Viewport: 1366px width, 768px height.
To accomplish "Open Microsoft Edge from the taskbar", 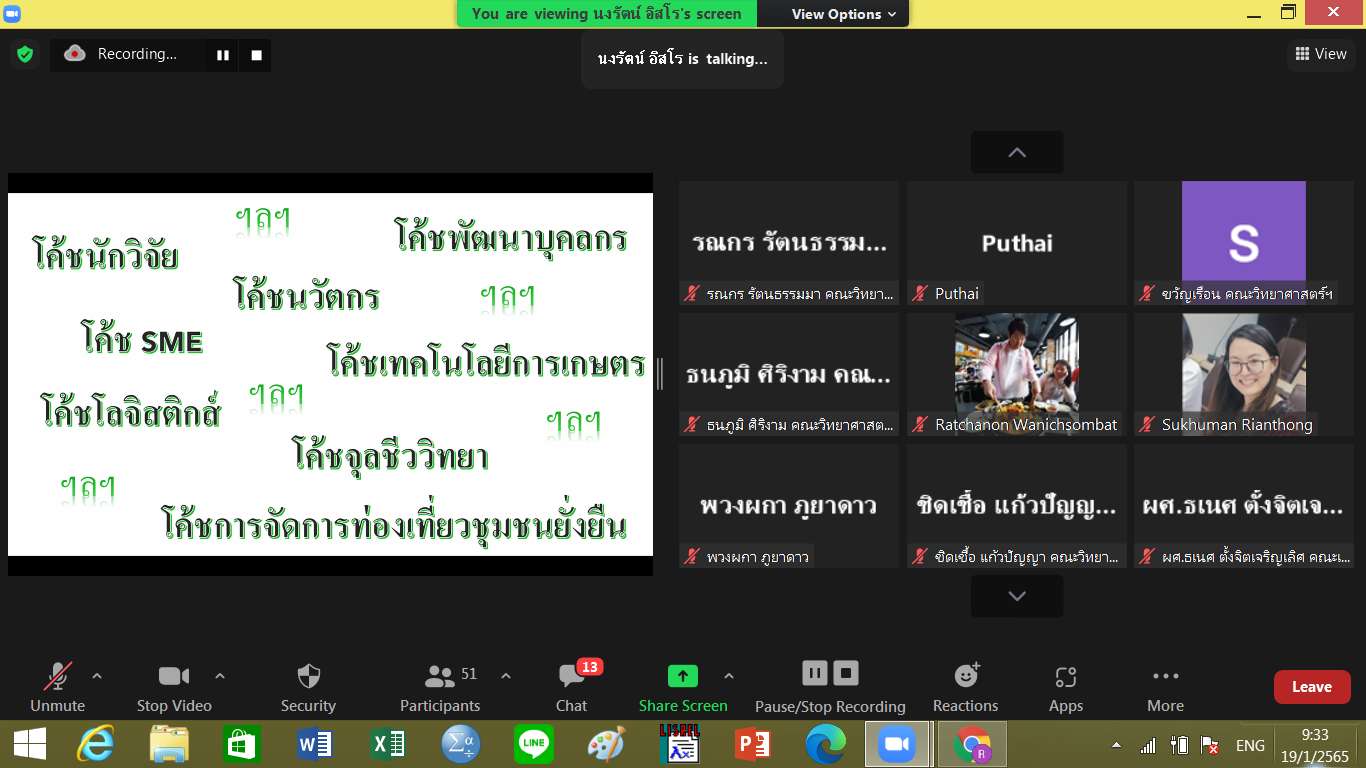I will click(x=825, y=745).
